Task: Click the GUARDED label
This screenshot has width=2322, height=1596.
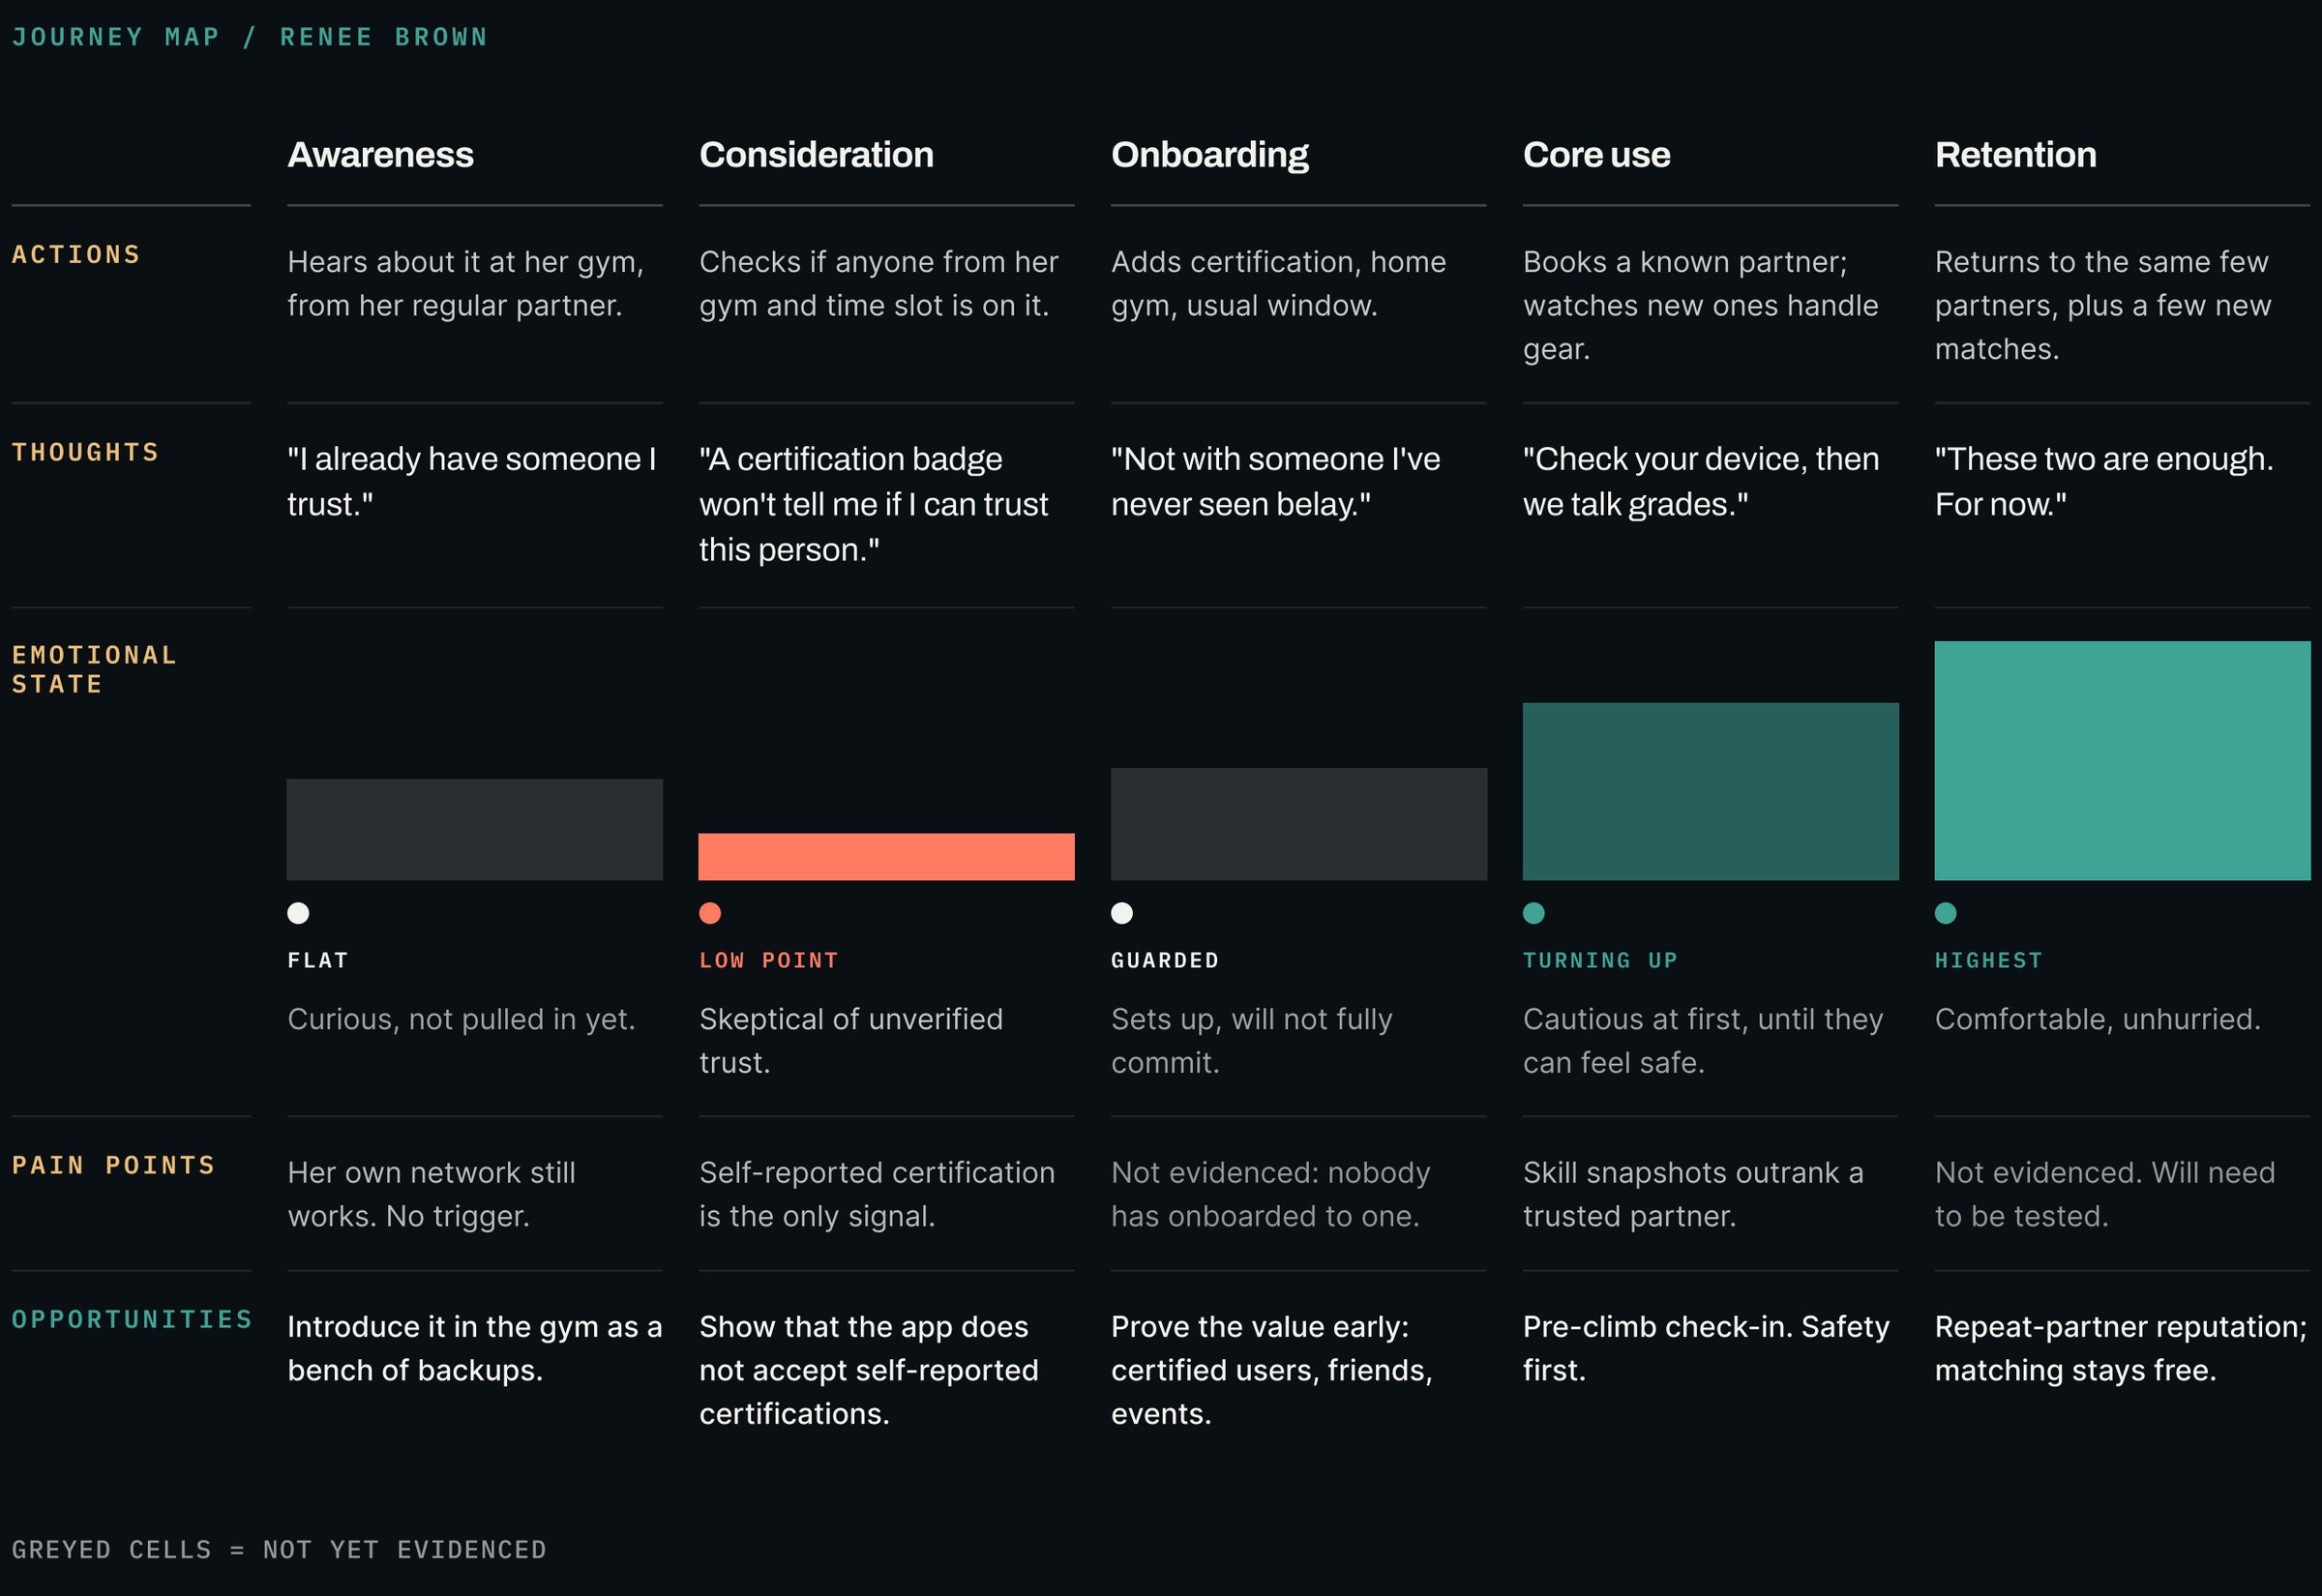Action: point(1166,961)
